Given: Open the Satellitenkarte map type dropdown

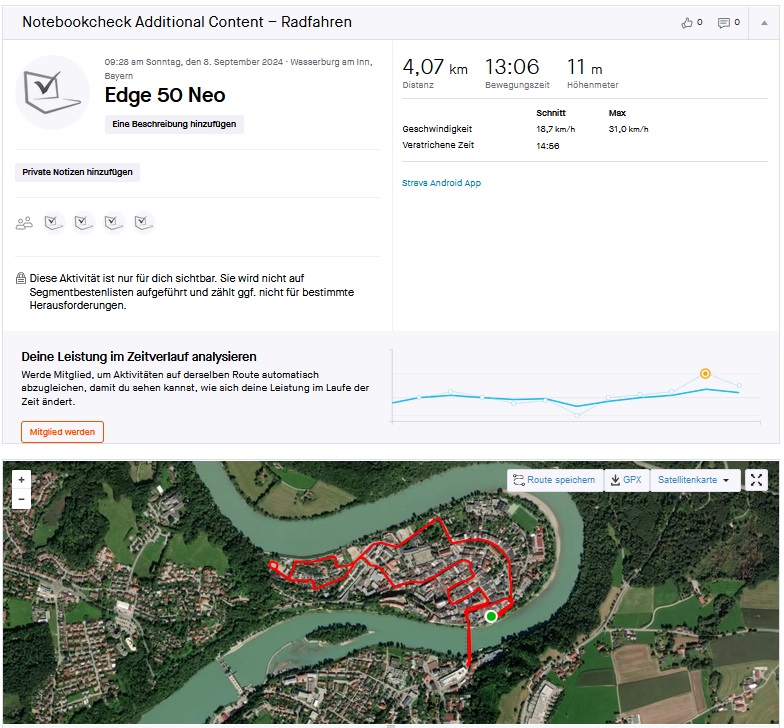Looking at the screenshot, I should [x=694, y=480].
